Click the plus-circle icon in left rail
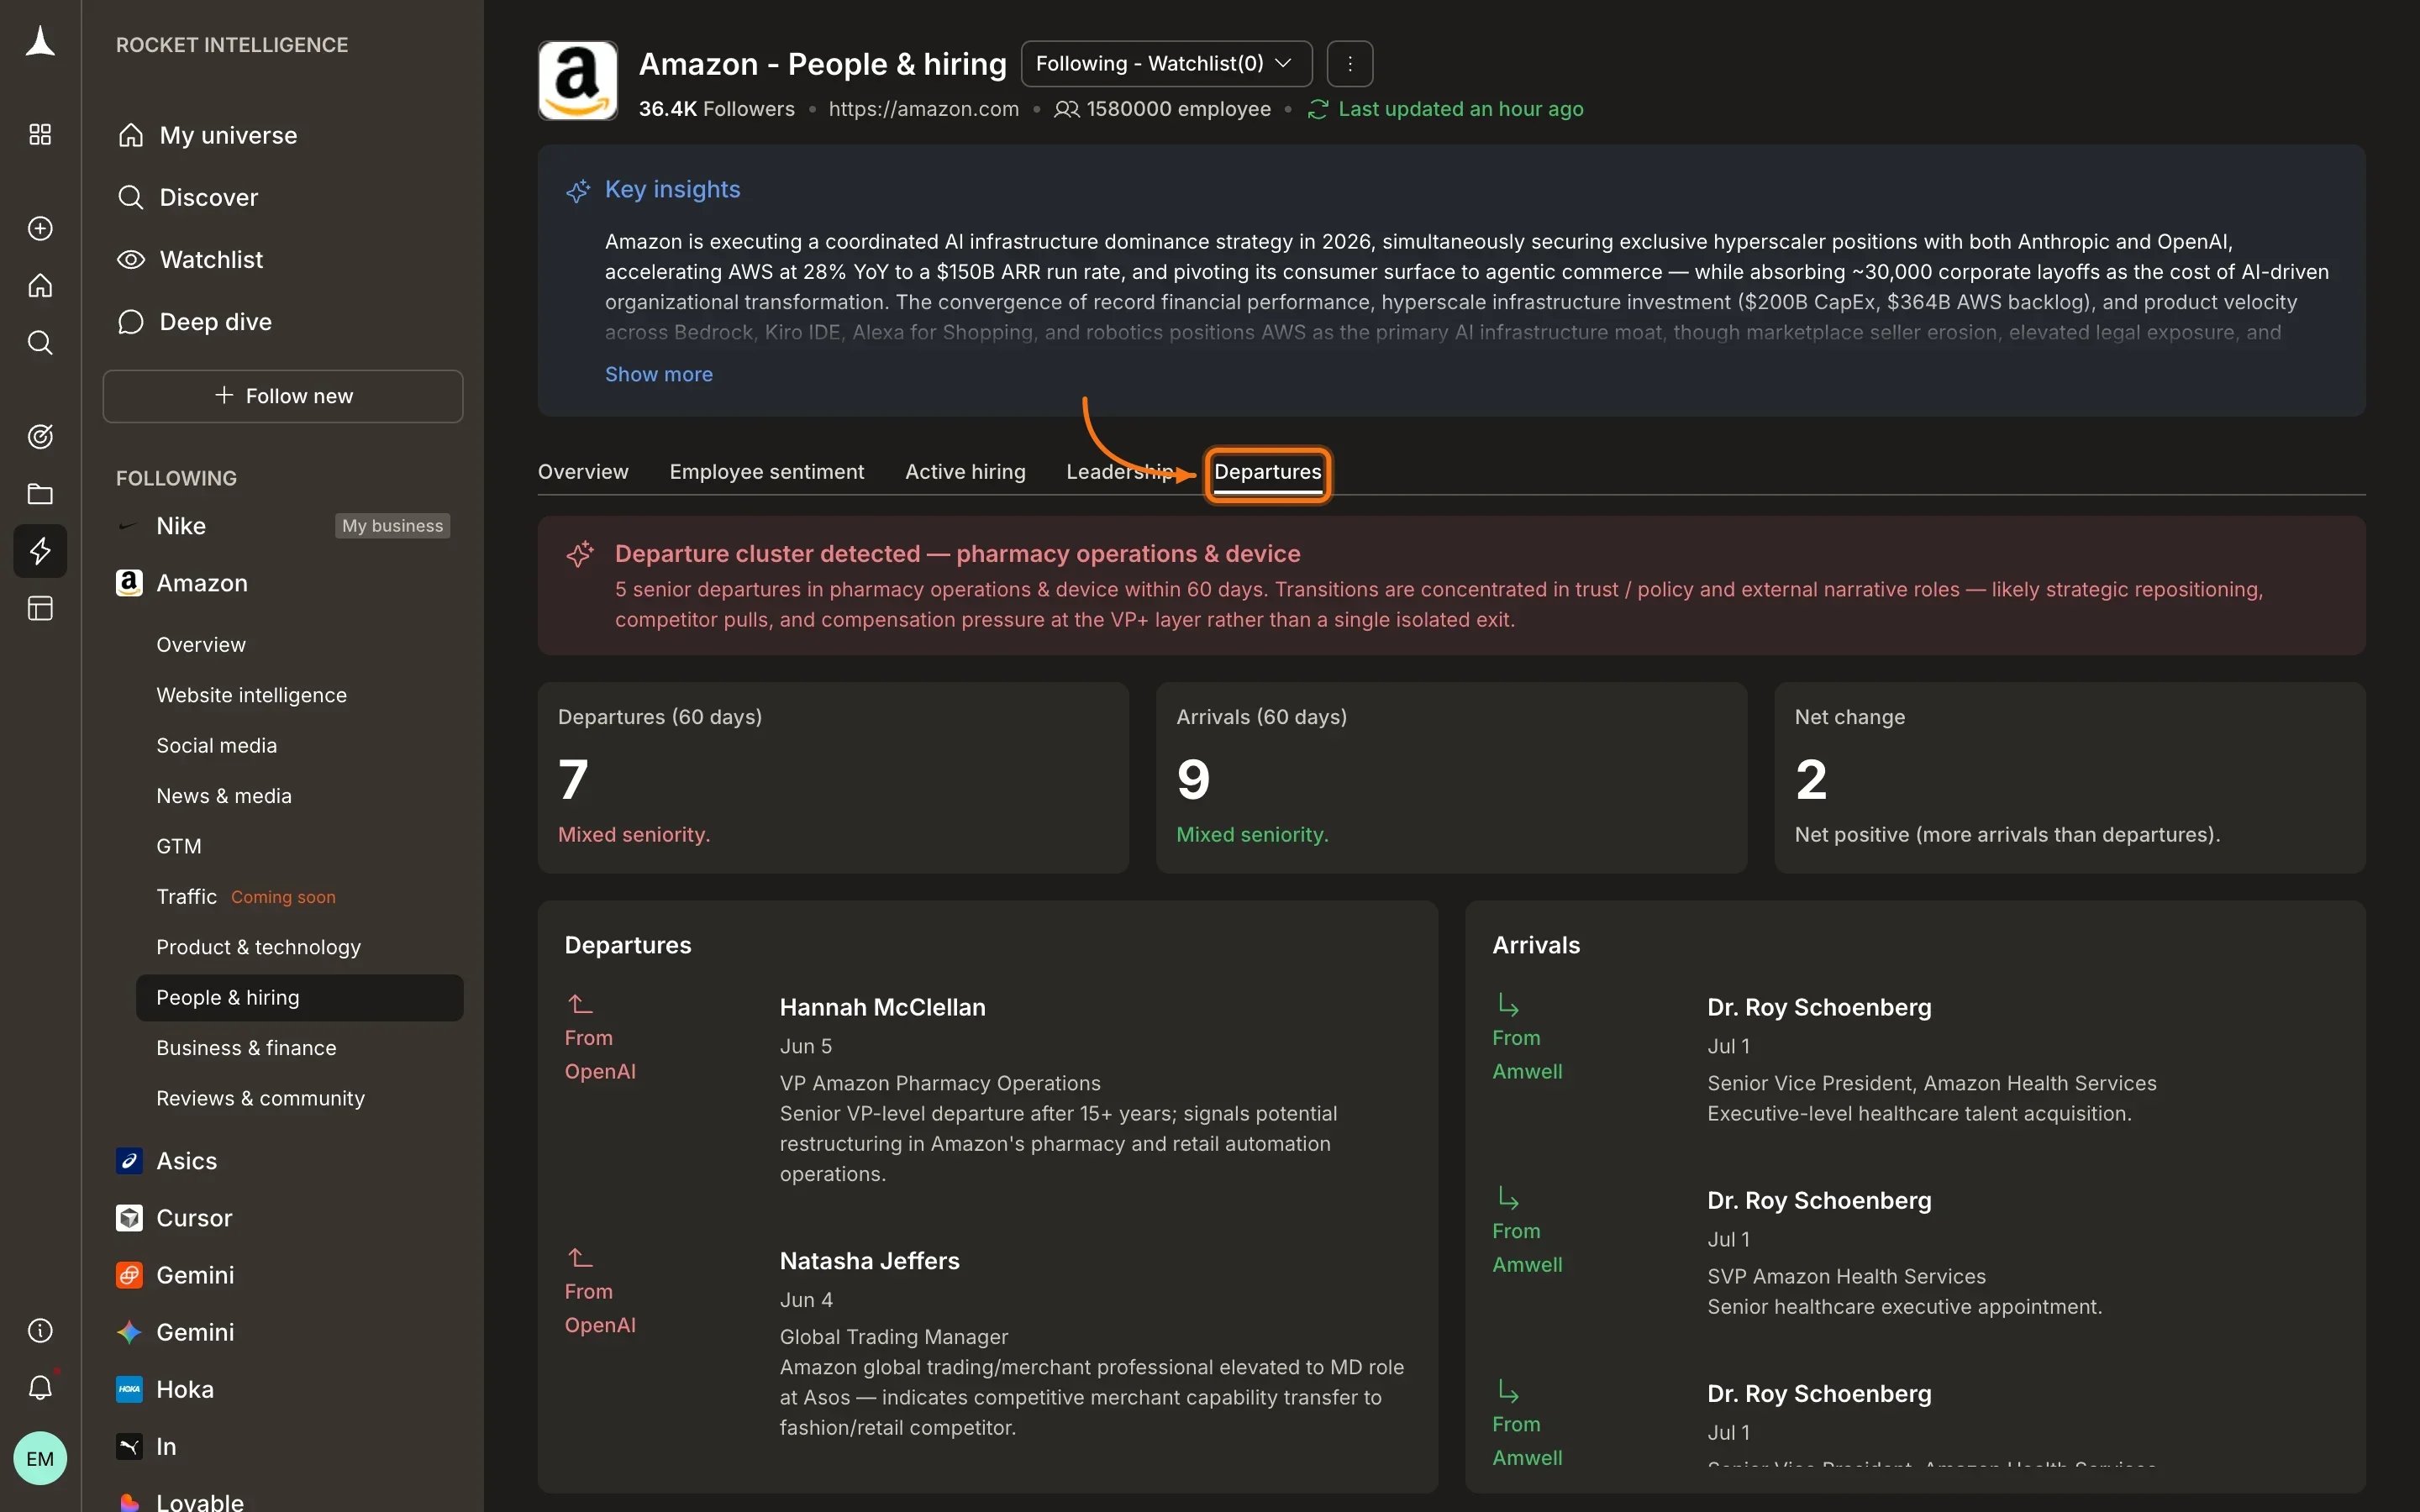 click(40, 229)
